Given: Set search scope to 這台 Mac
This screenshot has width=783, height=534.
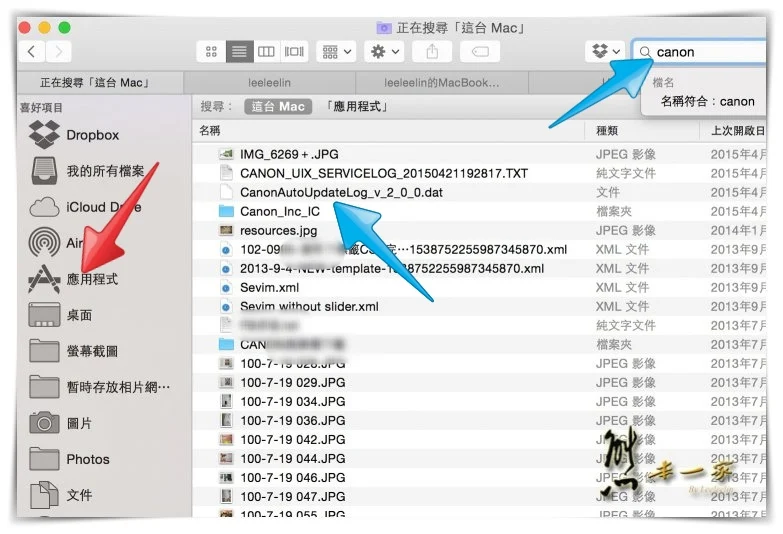Looking at the screenshot, I should (x=278, y=106).
